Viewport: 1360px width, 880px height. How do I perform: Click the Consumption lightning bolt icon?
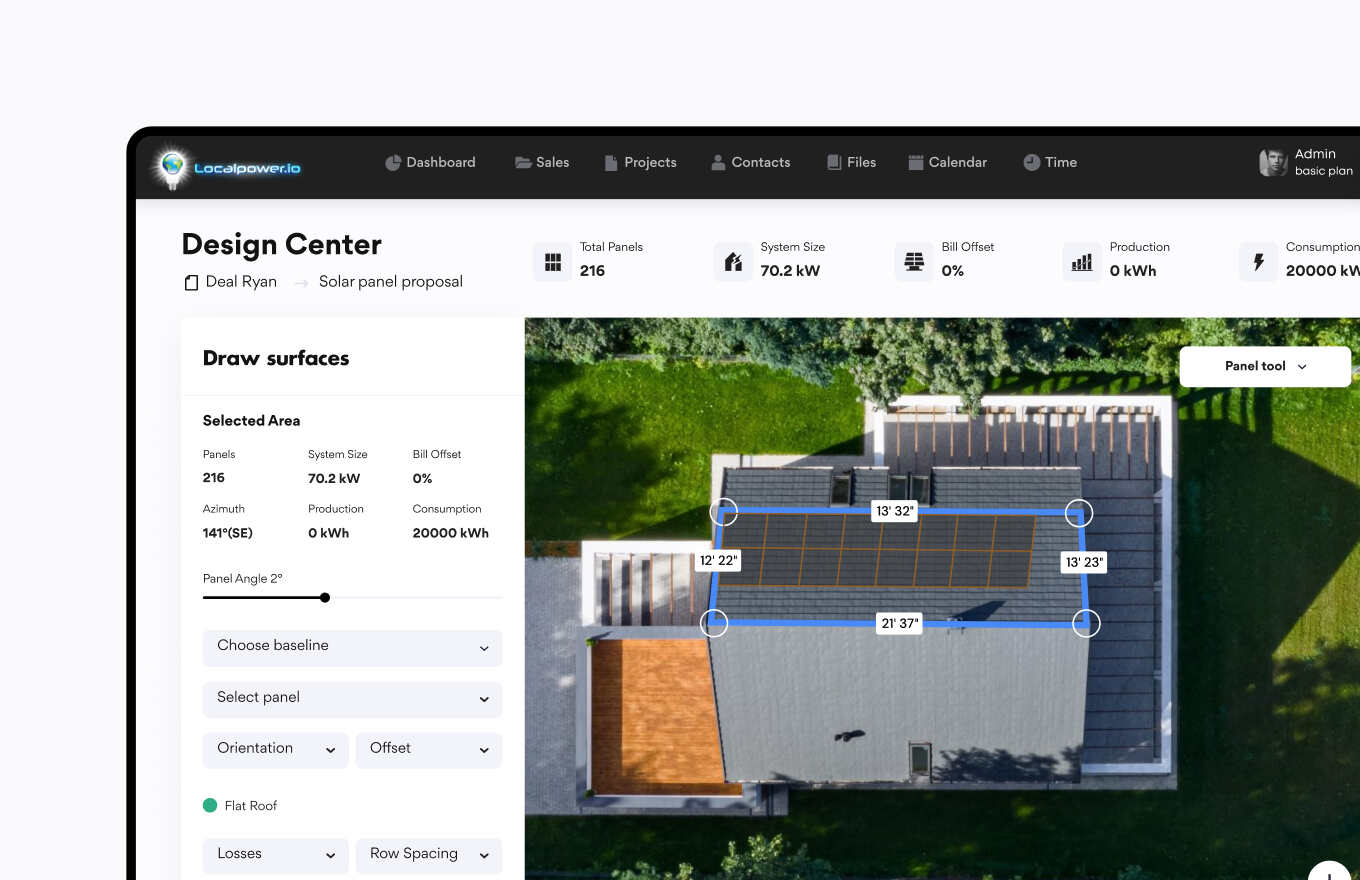(x=1258, y=262)
